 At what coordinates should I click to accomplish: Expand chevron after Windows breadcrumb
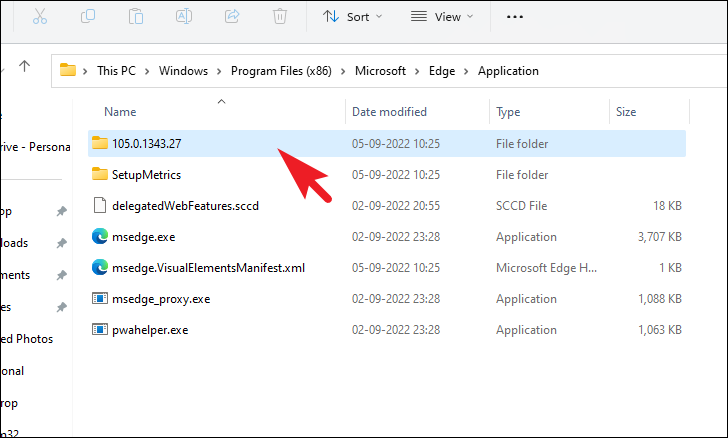219,71
